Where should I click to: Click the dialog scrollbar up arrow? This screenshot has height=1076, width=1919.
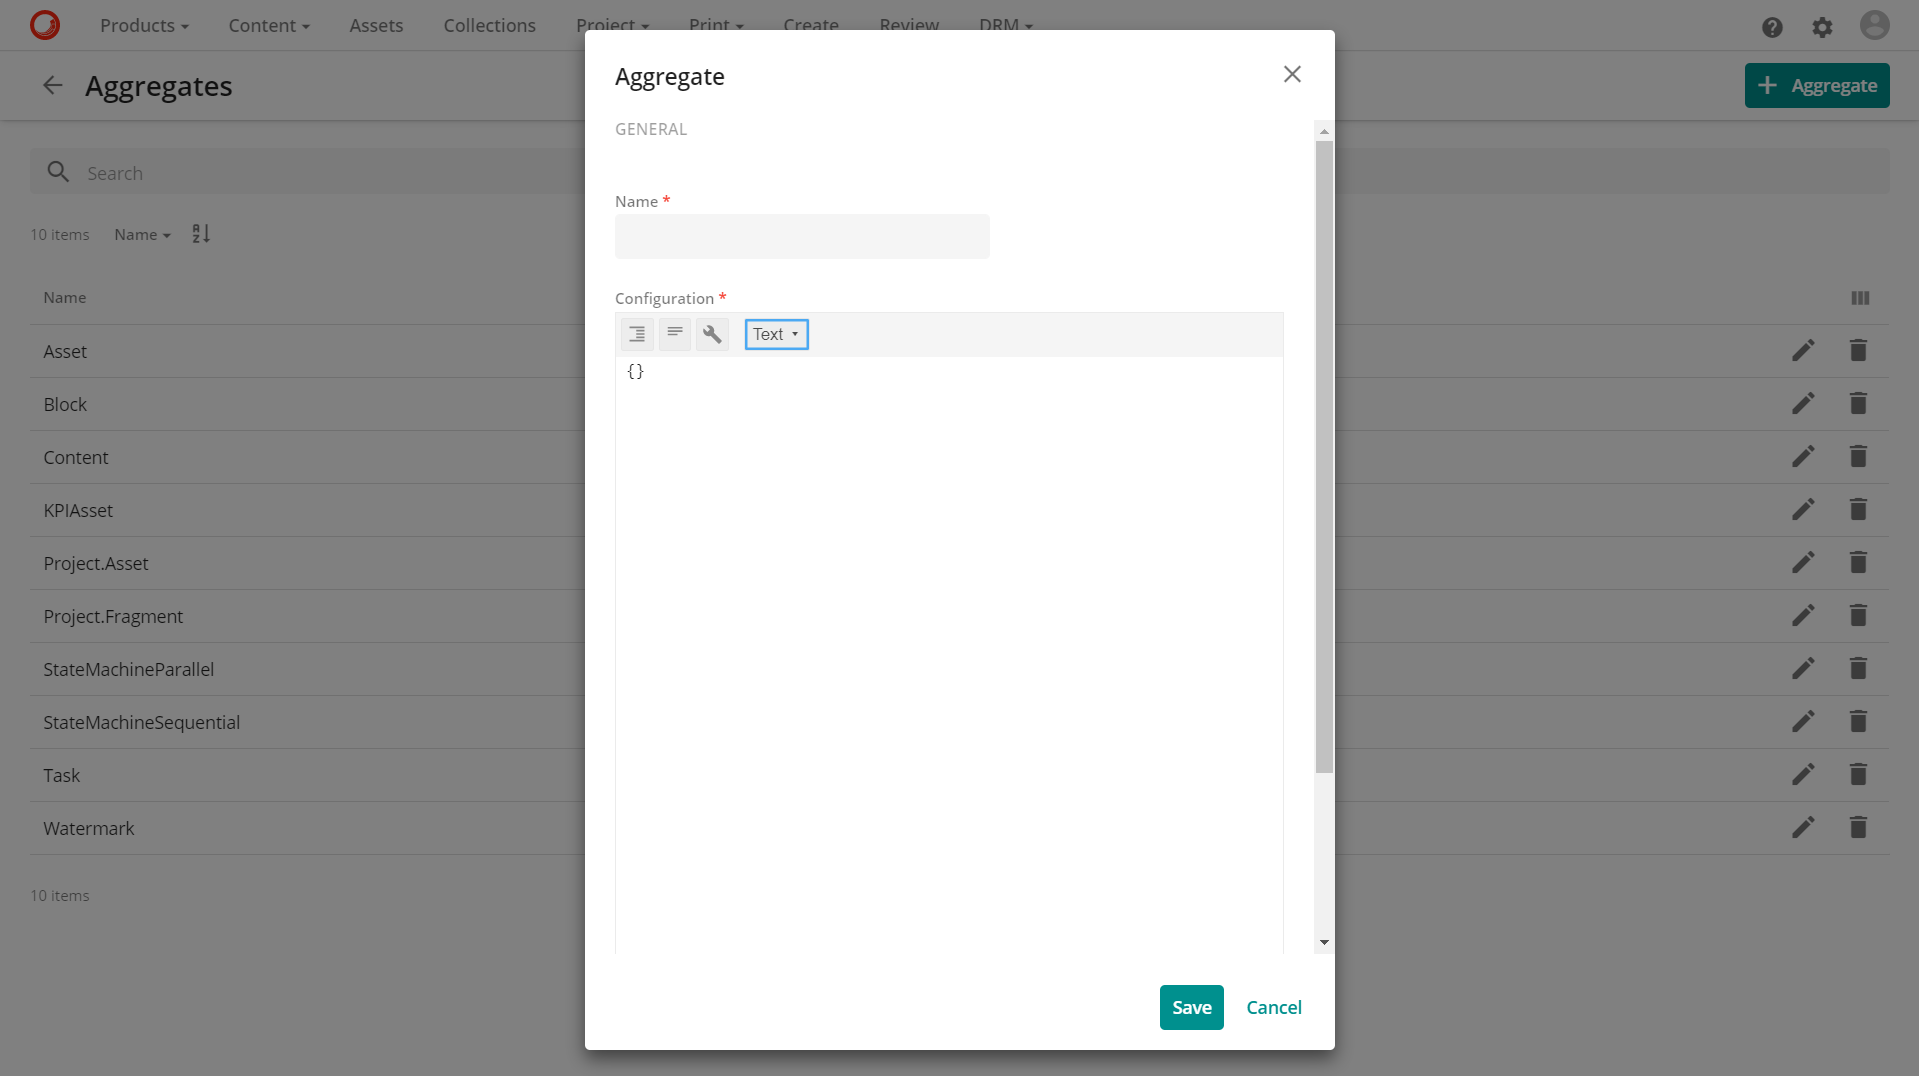coord(1324,131)
